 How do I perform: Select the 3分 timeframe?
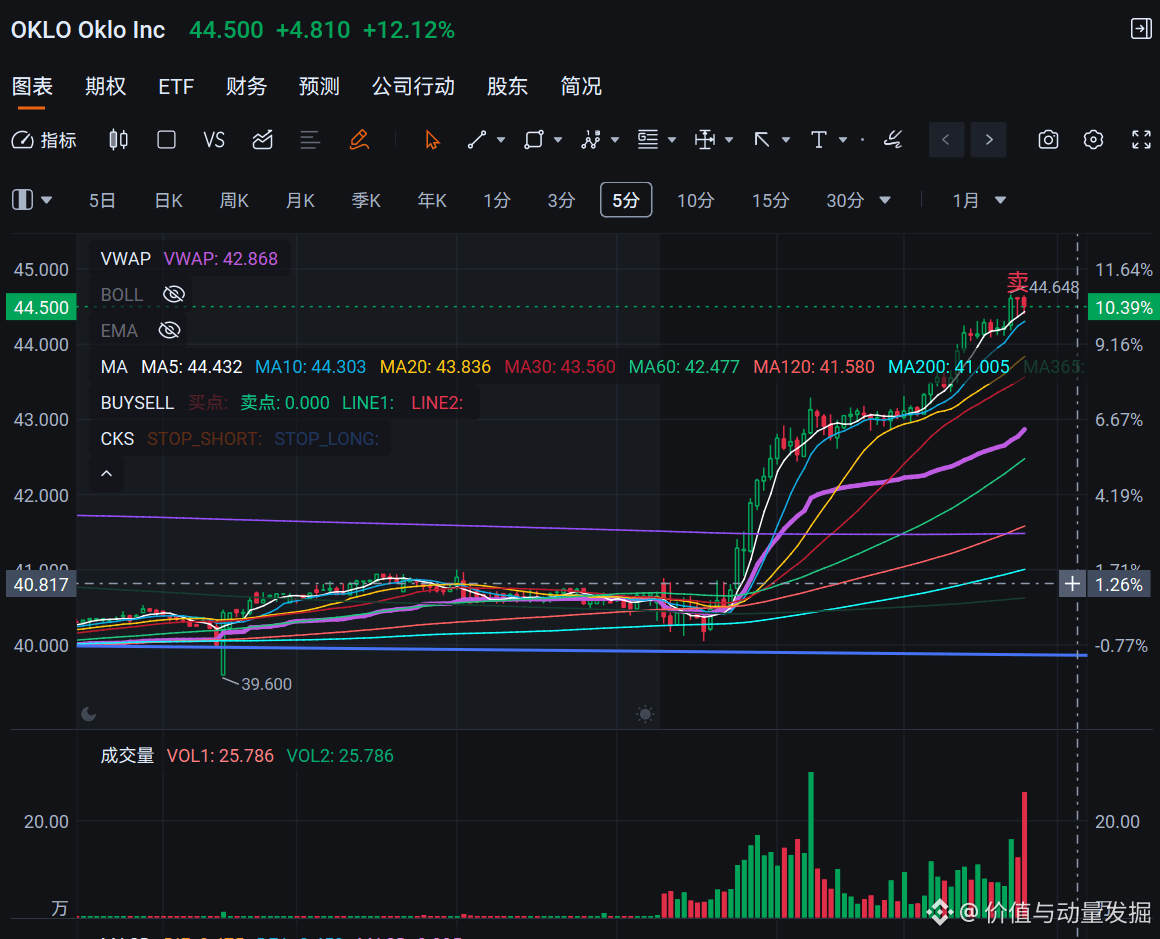point(562,201)
